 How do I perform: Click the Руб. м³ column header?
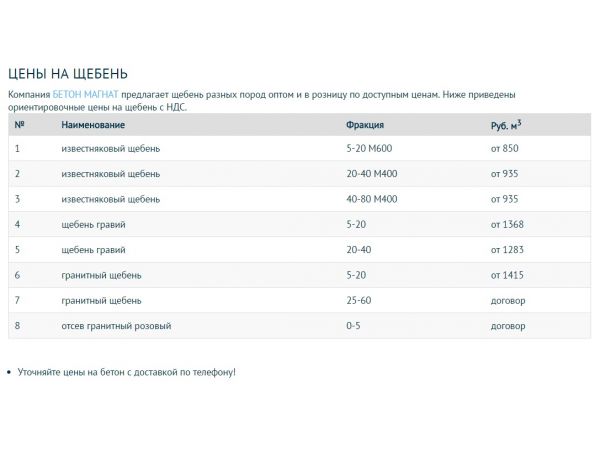pos(506,125)
